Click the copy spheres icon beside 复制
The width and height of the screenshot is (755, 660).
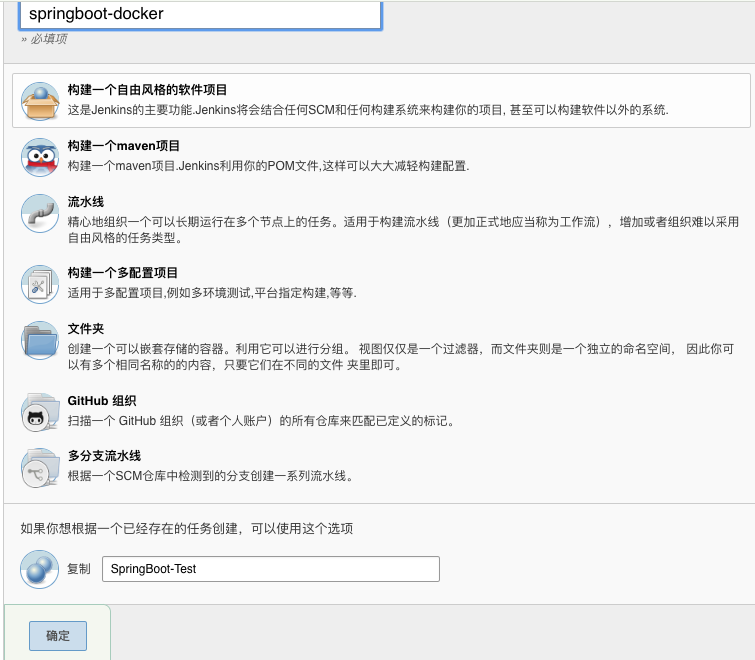(39, 569)
